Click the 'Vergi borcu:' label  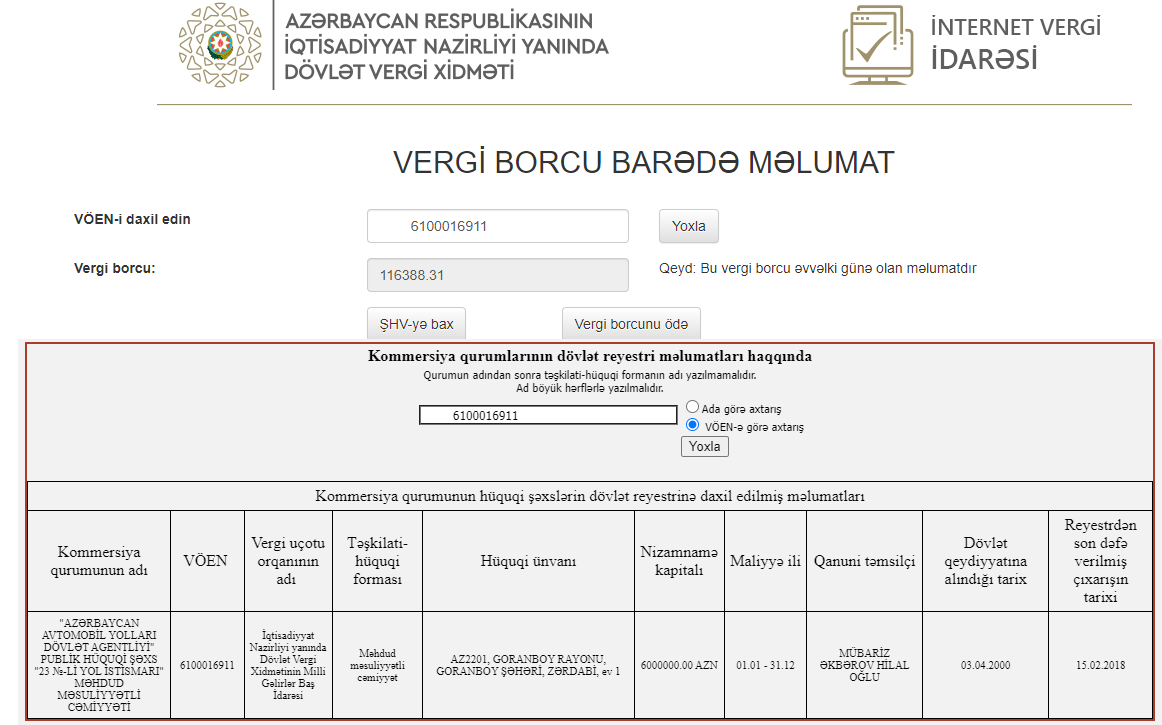pyautogui.click(x=114, y=268)
